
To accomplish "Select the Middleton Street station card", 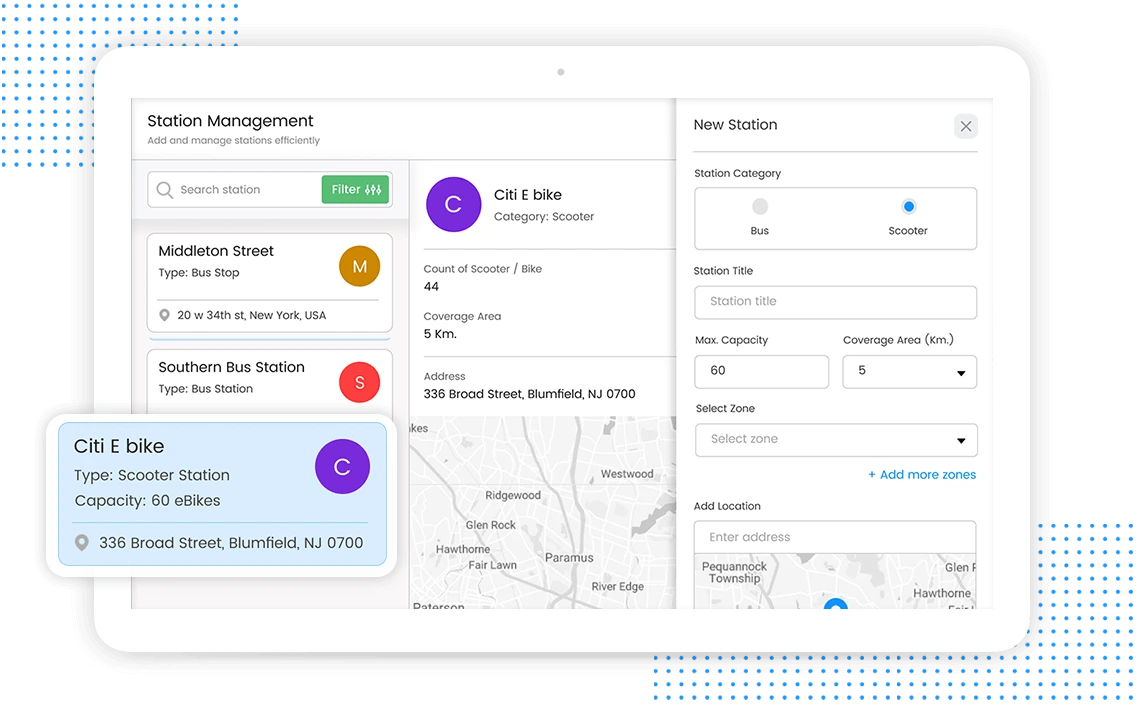I will point(269,283).
